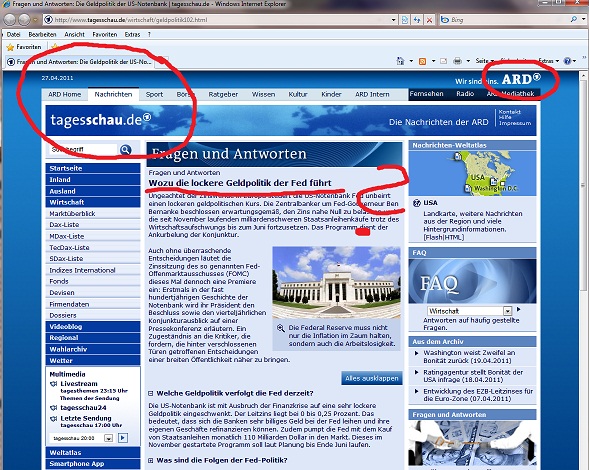Open the Favoriten star button
This screenshot has width=589, height=470.
coord(24,47)
